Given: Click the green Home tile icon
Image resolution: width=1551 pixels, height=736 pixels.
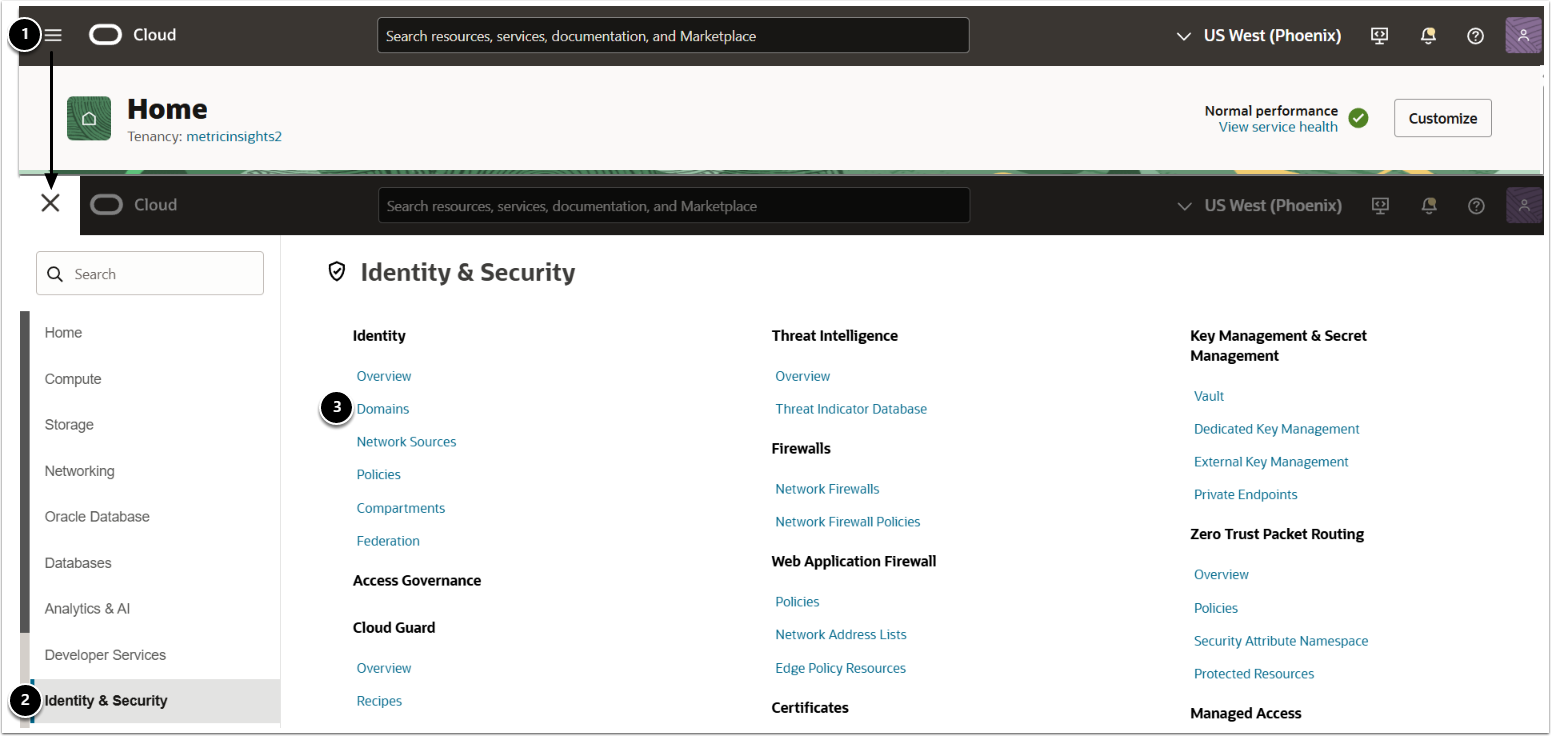Looking at the screenshot, I should coord(89,118).
